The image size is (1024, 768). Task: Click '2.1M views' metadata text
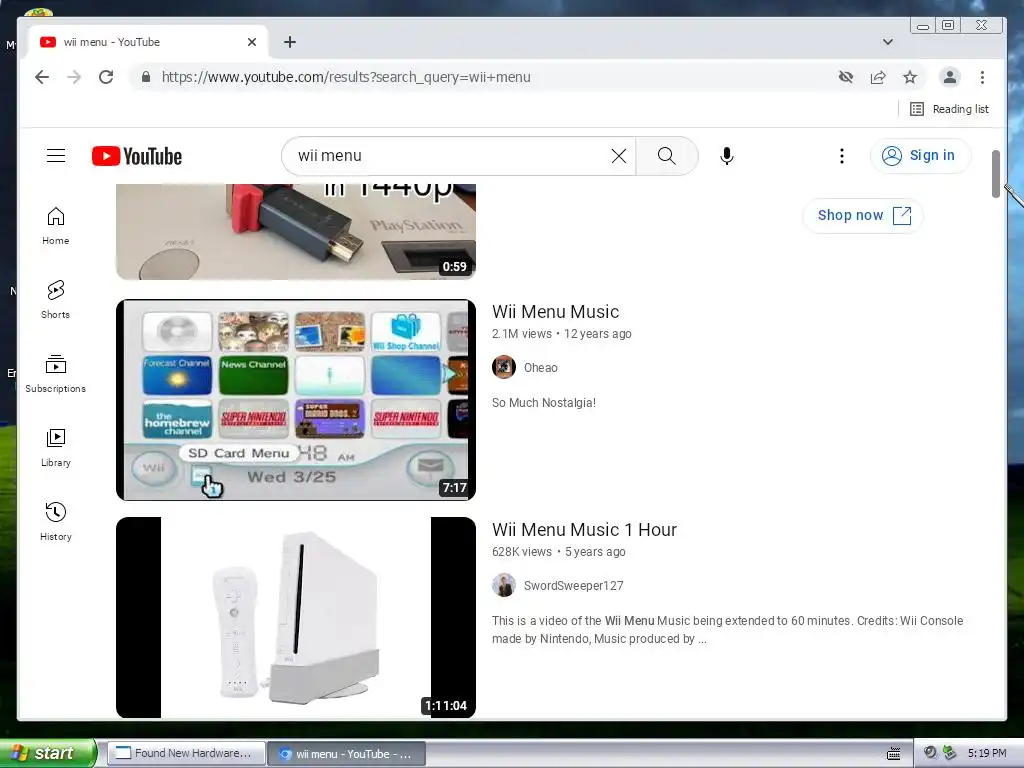click(522, 334)
